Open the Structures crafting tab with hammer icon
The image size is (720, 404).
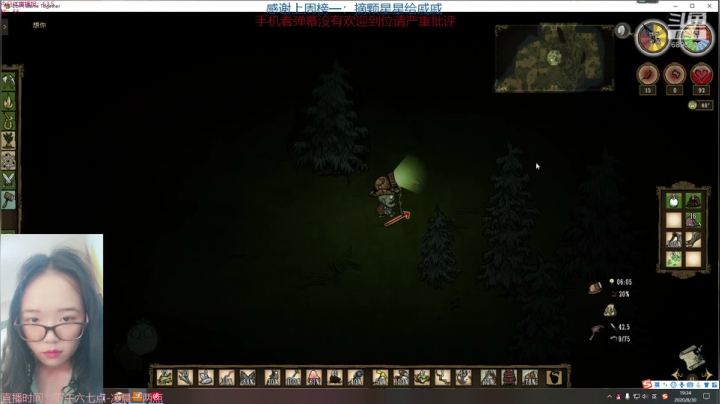(x=8, y=200)
